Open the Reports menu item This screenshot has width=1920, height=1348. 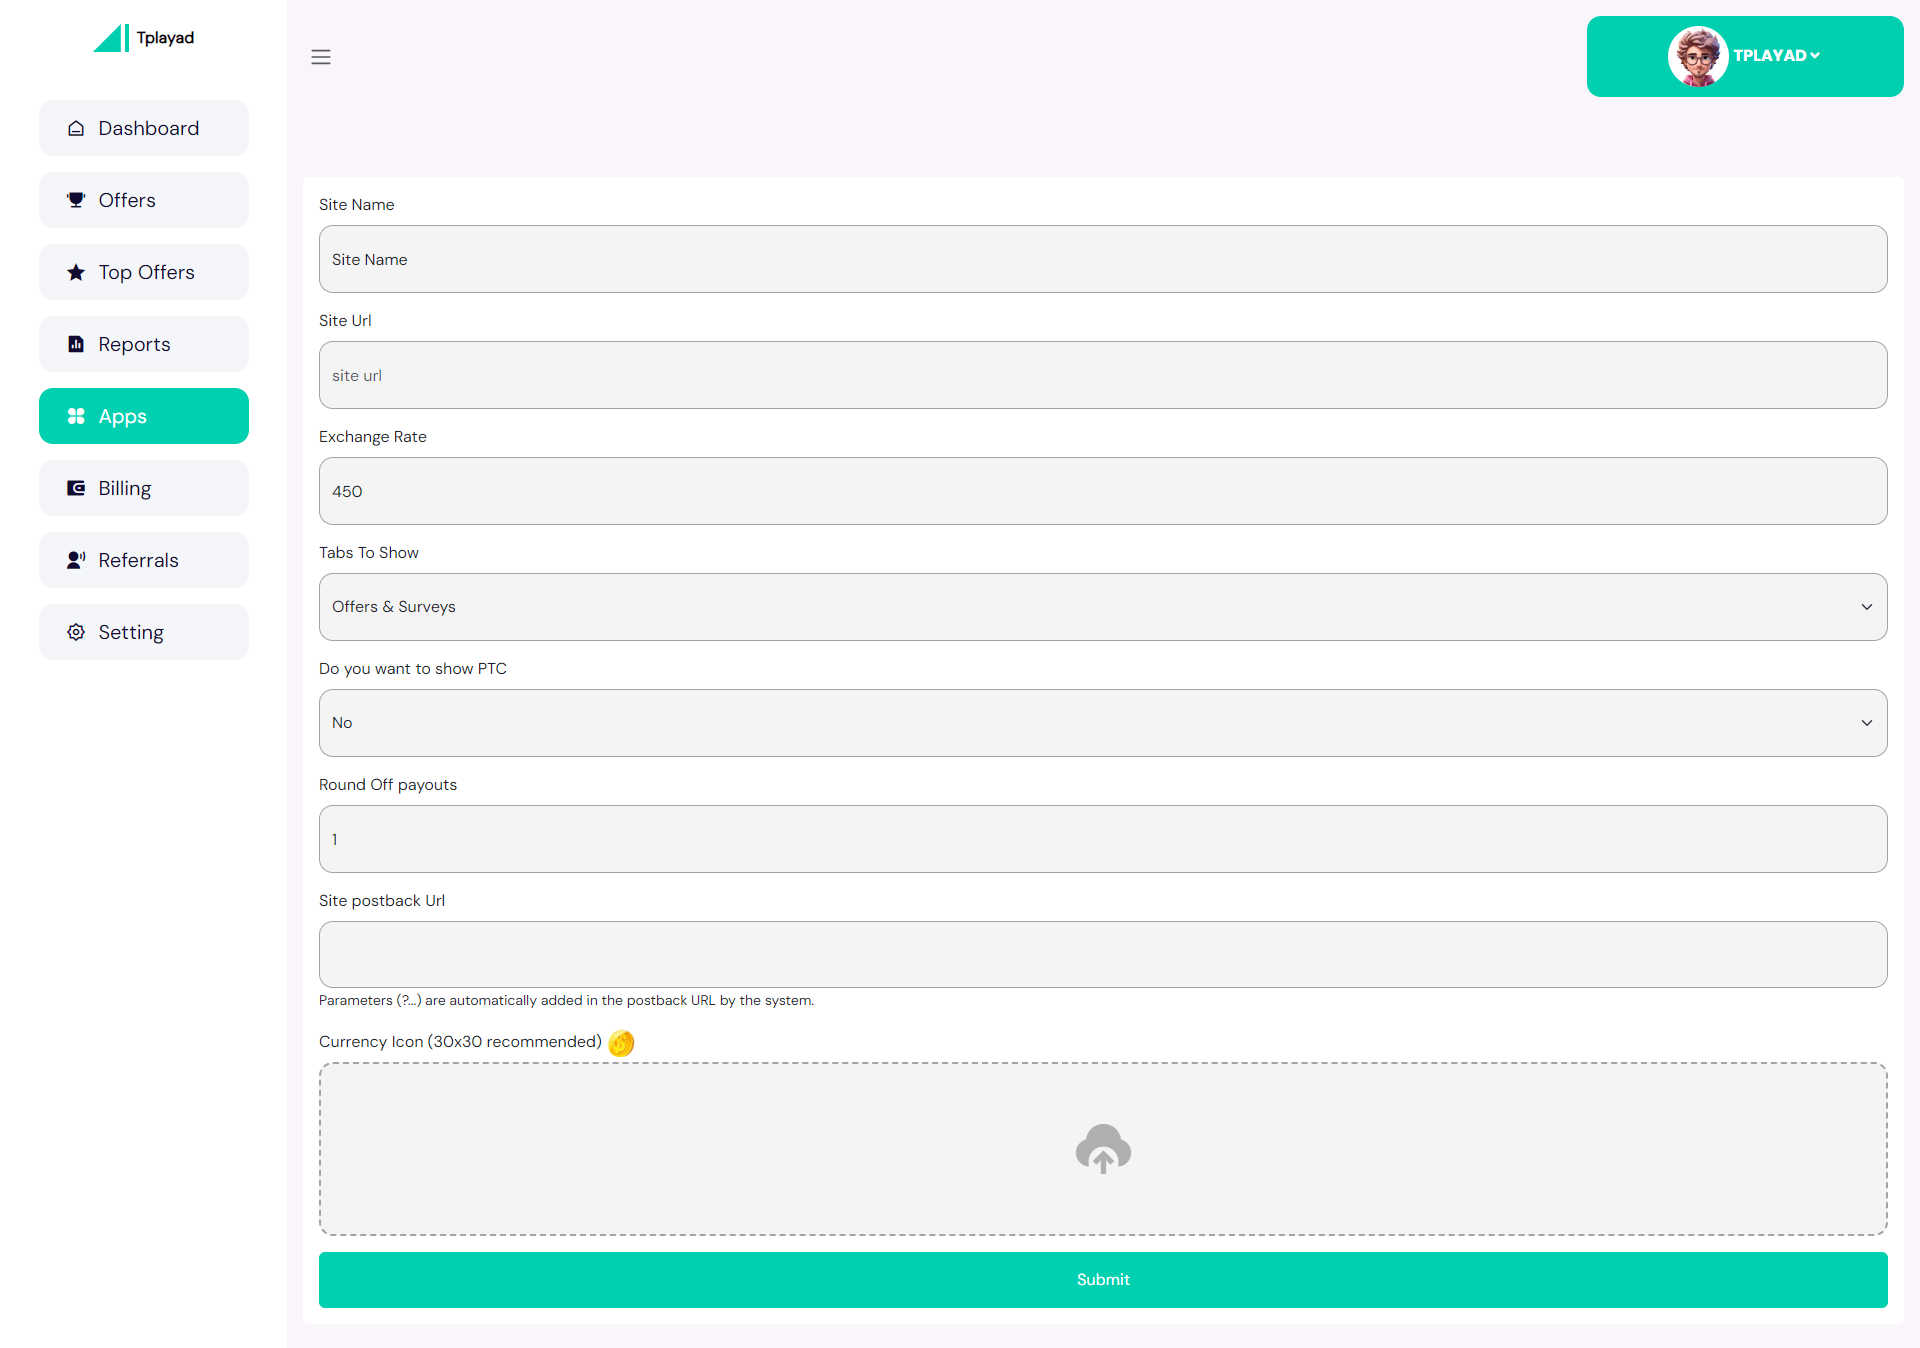[144, 344]
